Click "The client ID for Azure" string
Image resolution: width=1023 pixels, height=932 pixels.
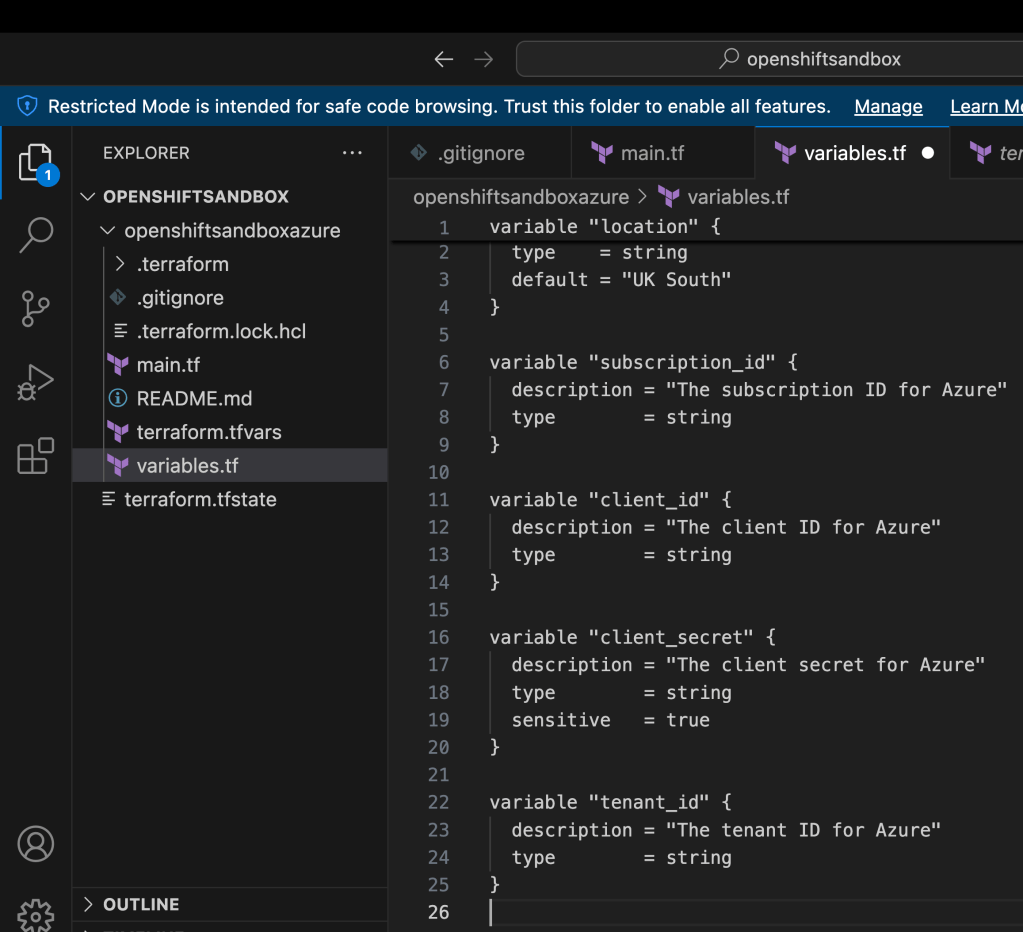pyautogui.click(x=803, y=526)
